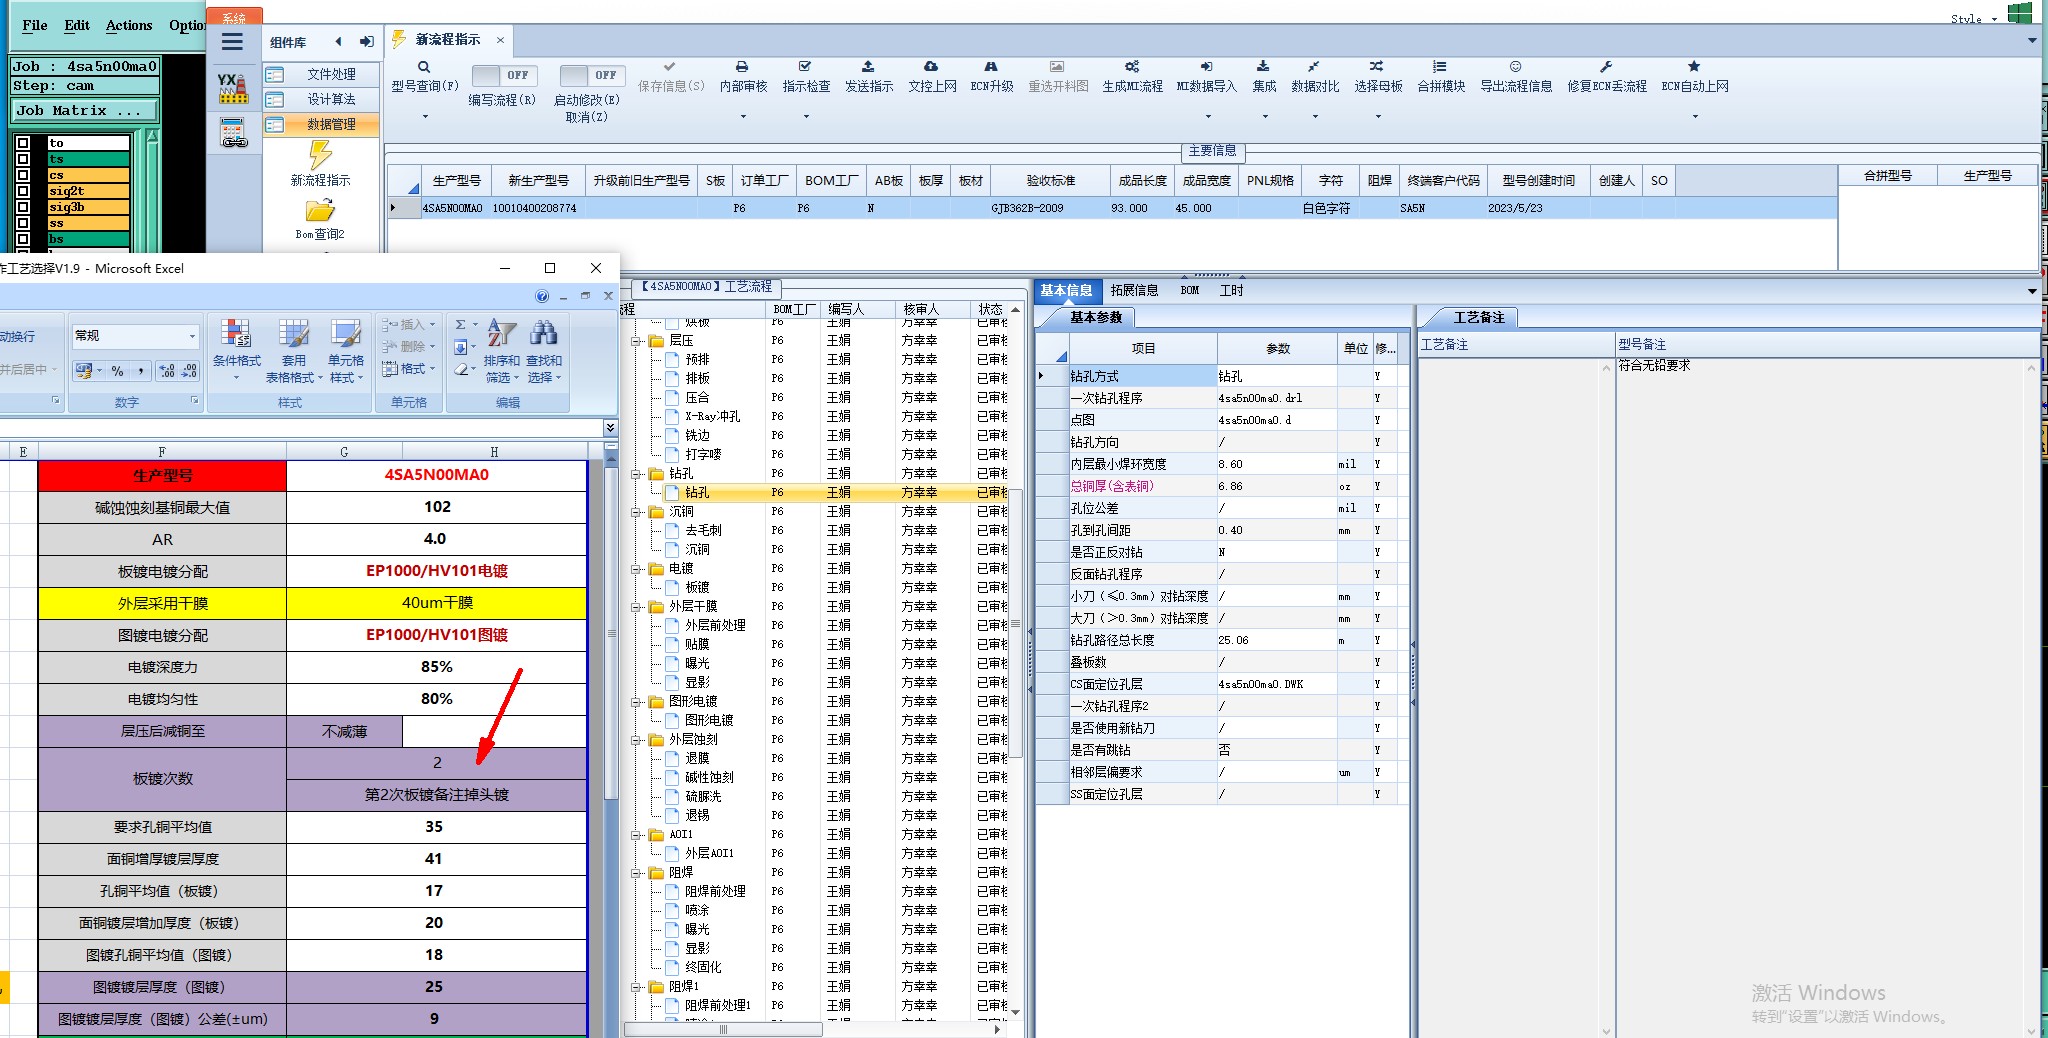The width and height of the screenshot is (2048, 1038).
Task: Toggle the 编写流程(R) OFF switch
Action: (504, 75)
